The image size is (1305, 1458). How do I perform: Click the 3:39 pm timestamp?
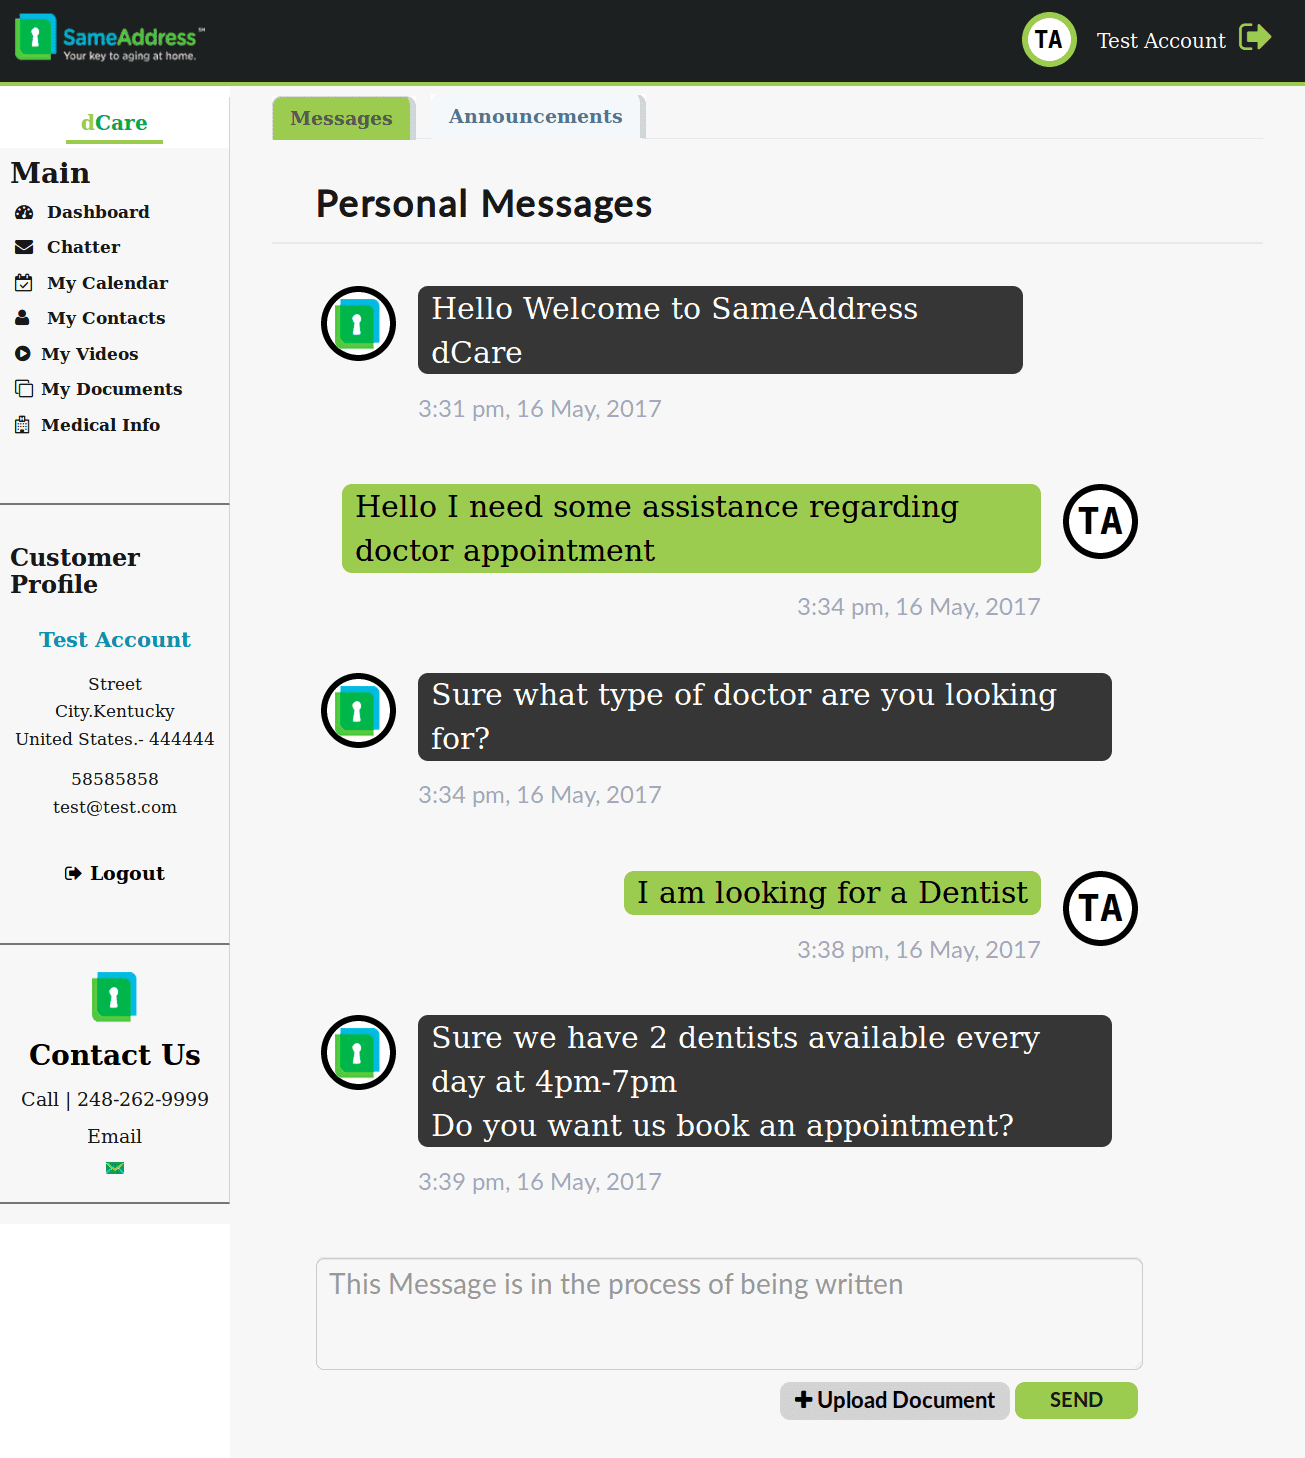(540, 1182)
